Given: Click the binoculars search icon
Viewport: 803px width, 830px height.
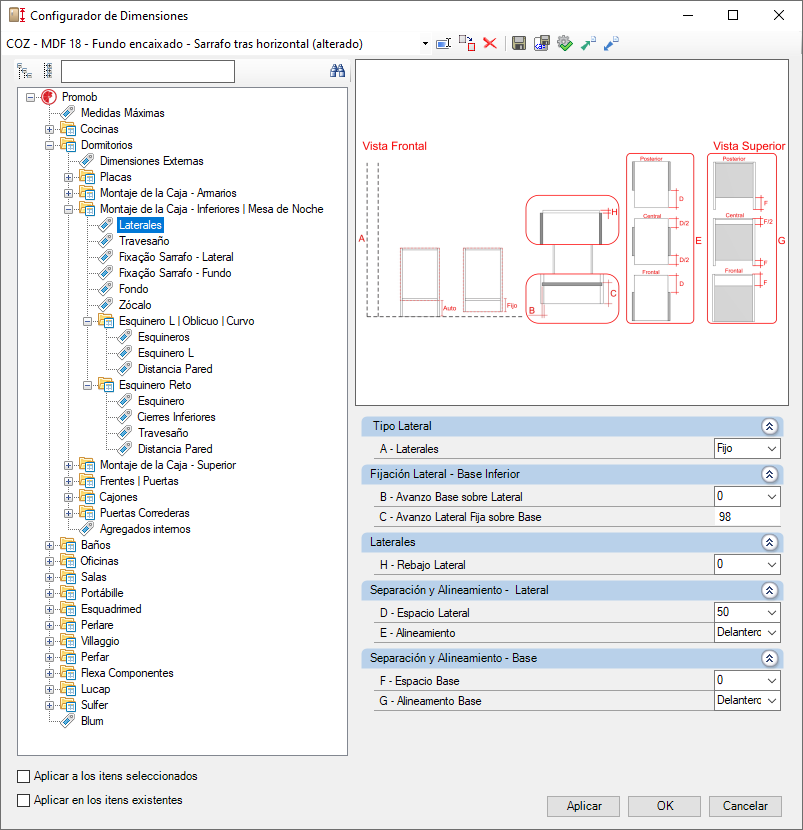Looking at the screenshot, I should (337, 71).
